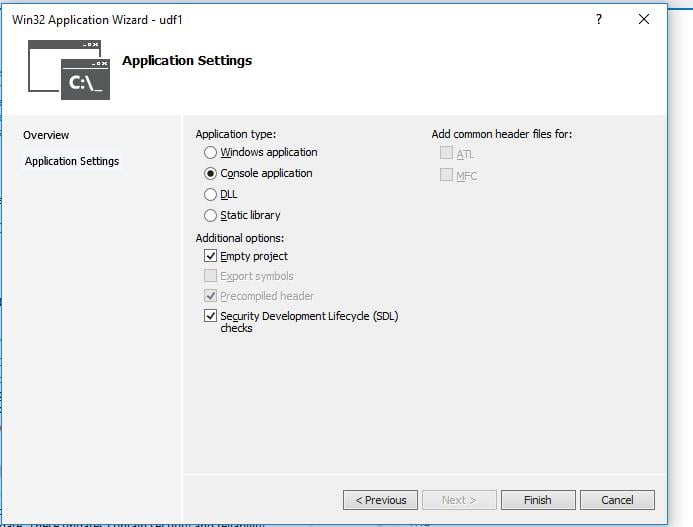The image size is (693, 527).
Task: Go back with the Previous button
Action: [x=380, y=500]
